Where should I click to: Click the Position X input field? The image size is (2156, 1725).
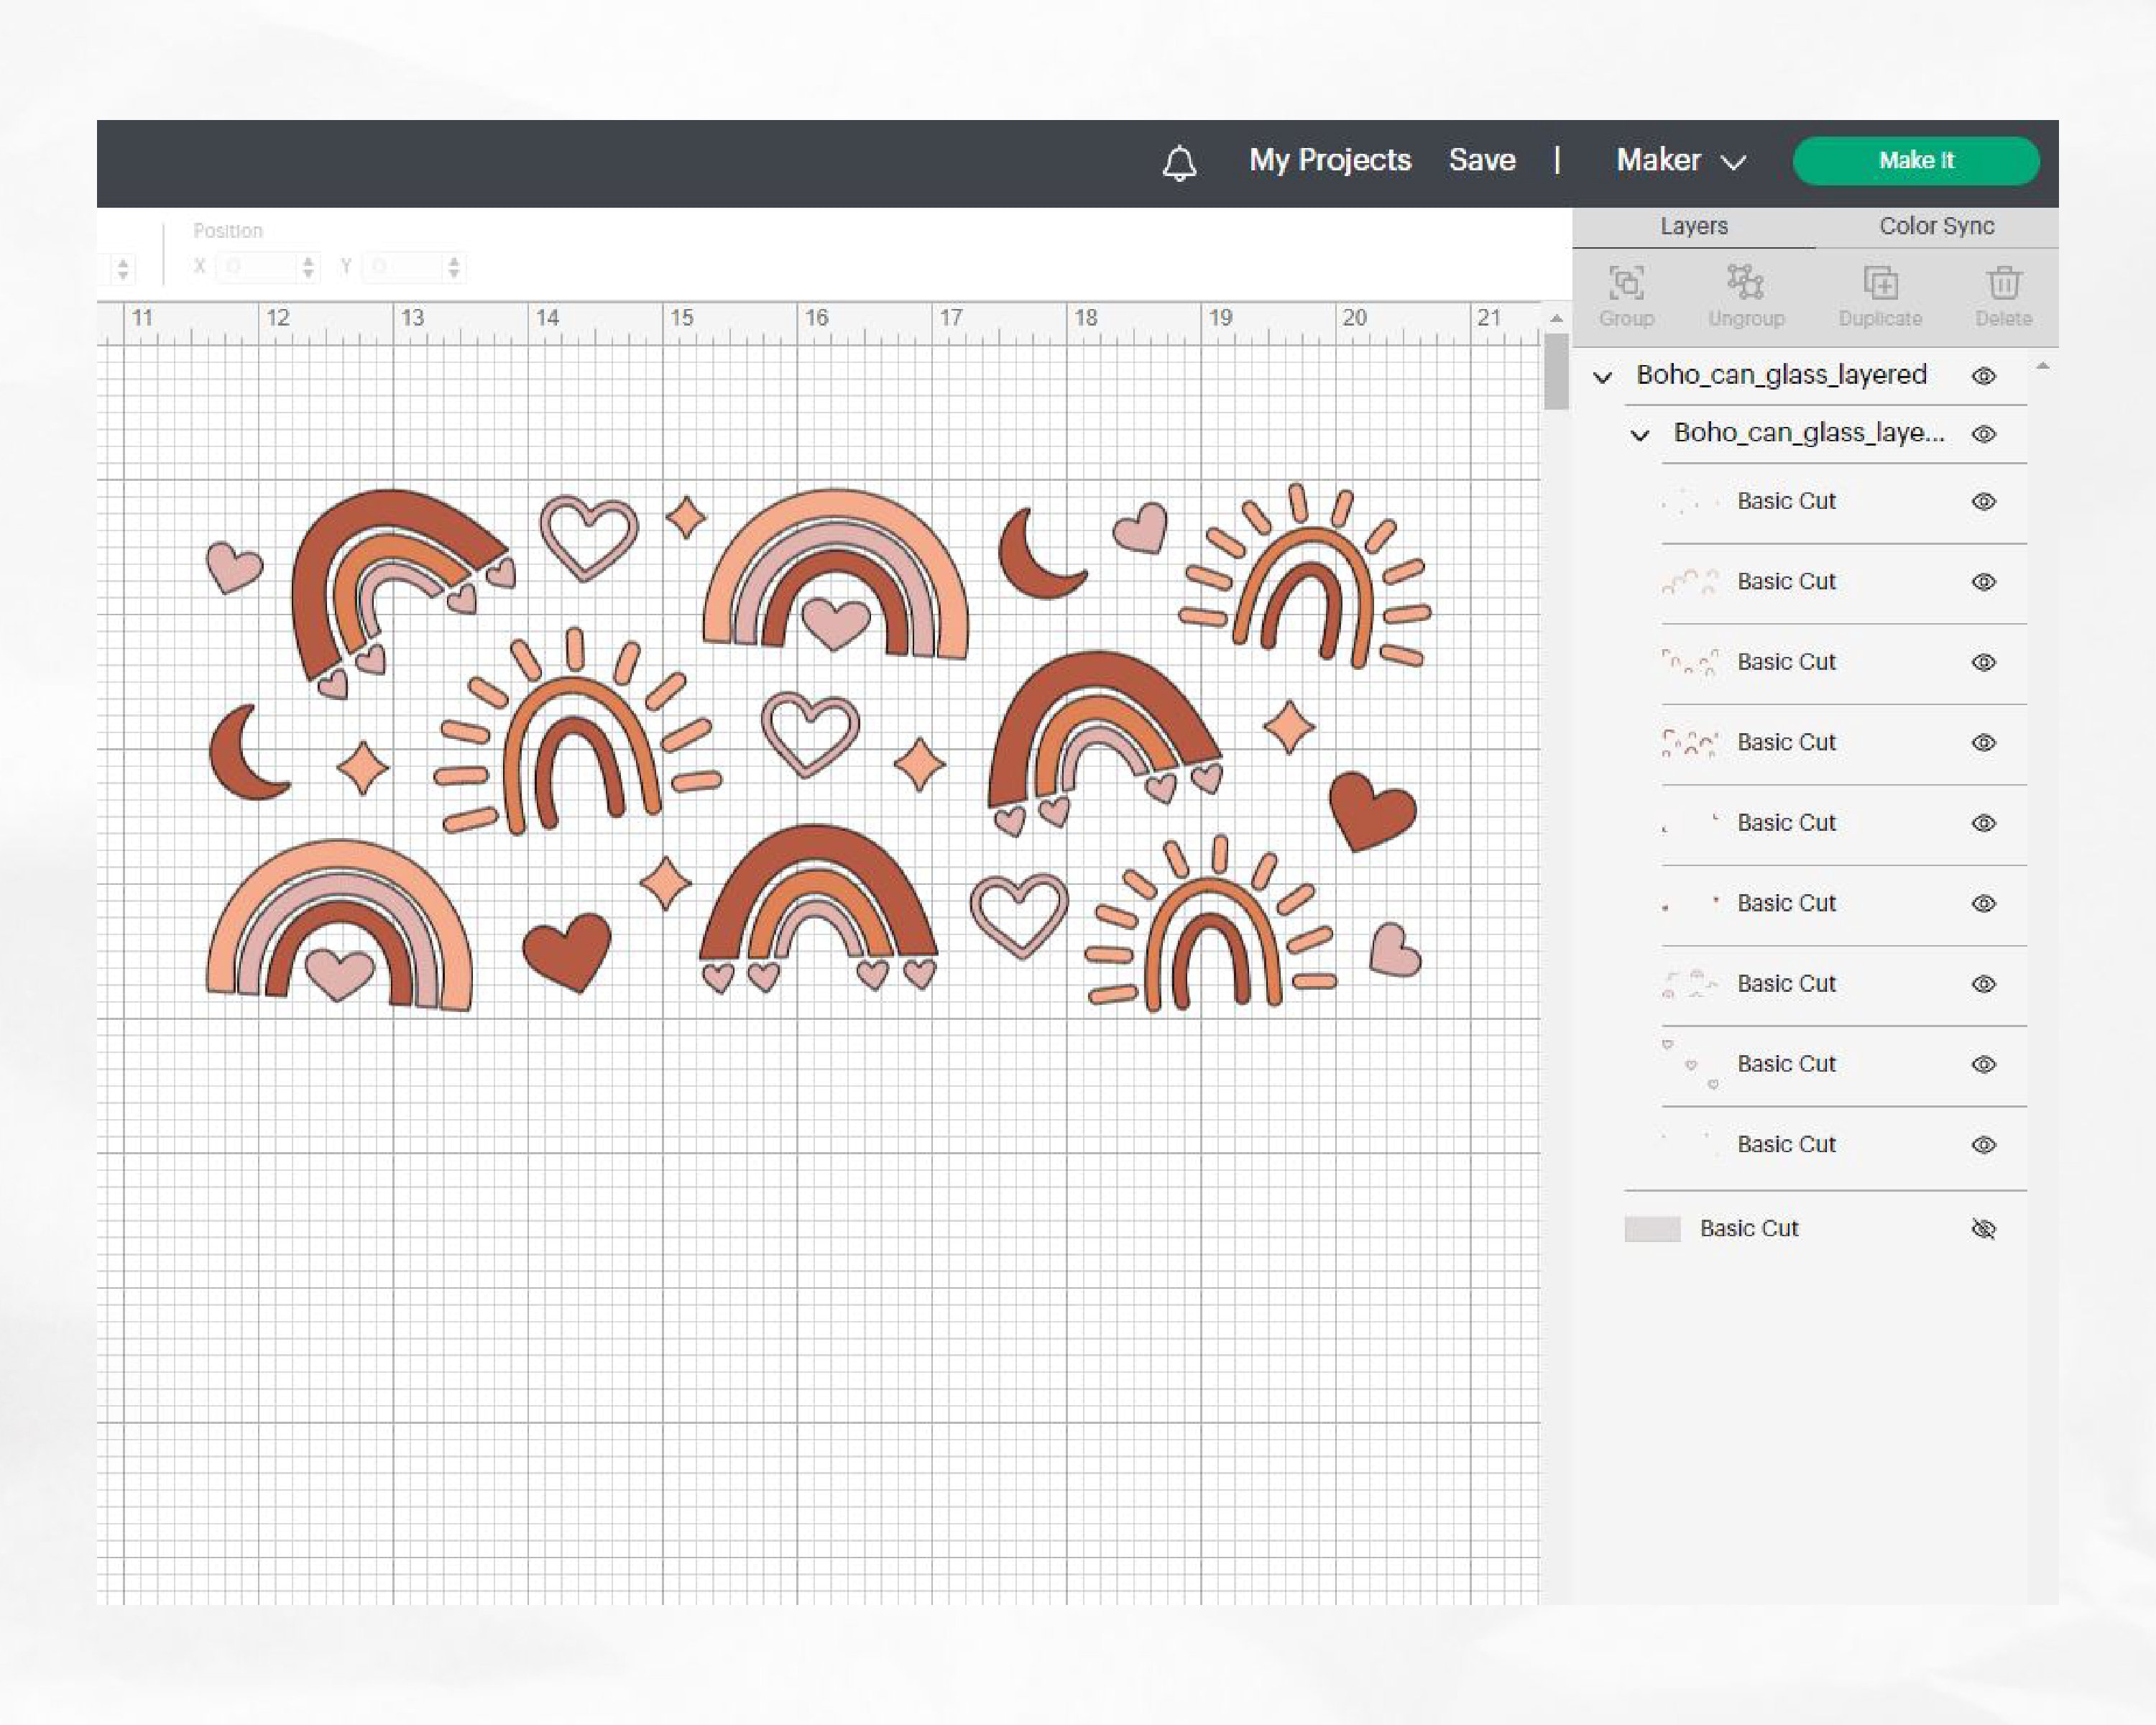point(258,267)
